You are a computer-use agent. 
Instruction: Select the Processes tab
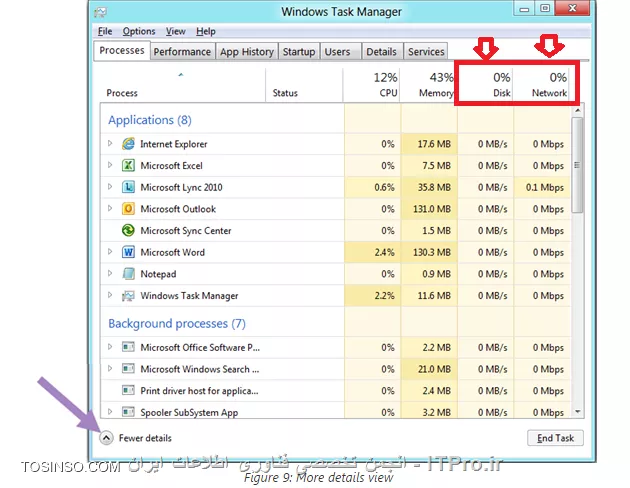click(122, 51)
